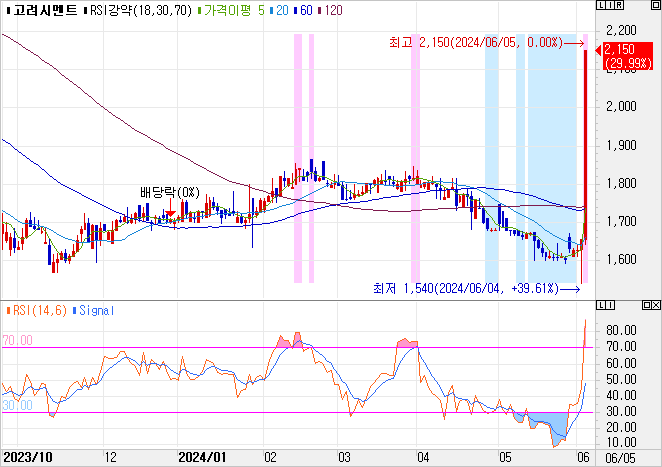
Task: Click the L button in price panel
Action: point(602,5)
